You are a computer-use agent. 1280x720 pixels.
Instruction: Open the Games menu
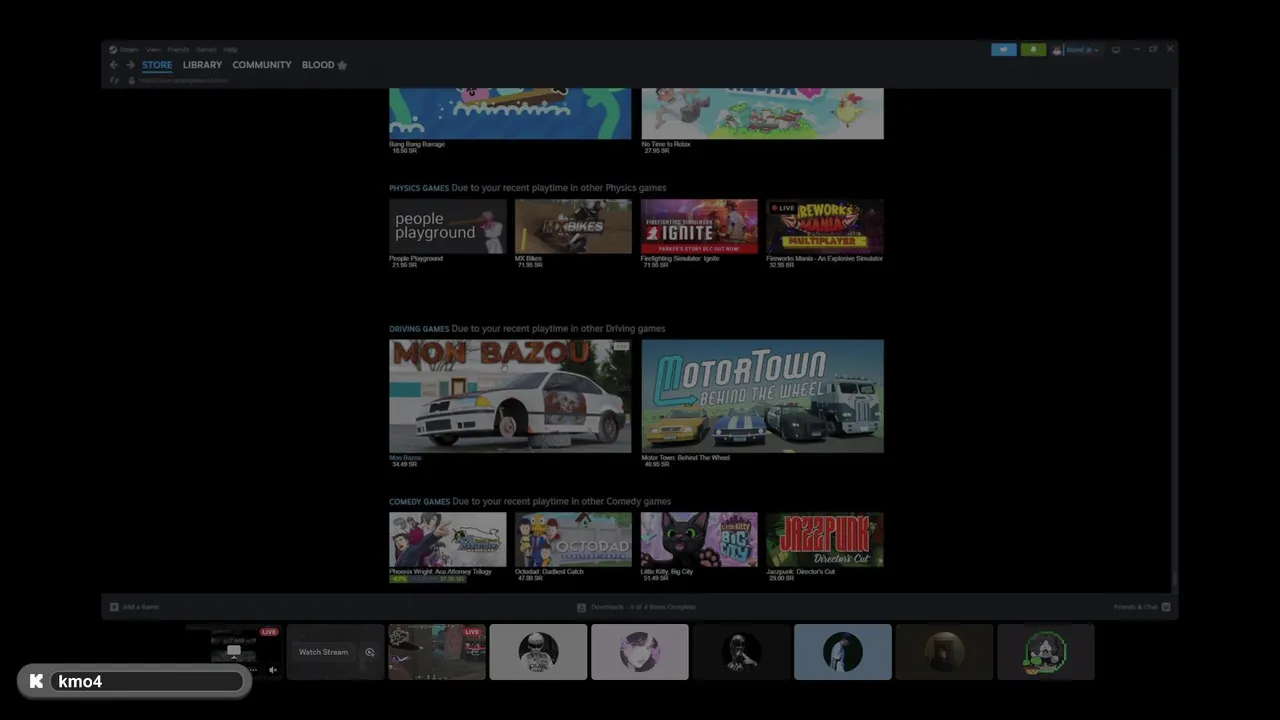(x=206, y=49)
